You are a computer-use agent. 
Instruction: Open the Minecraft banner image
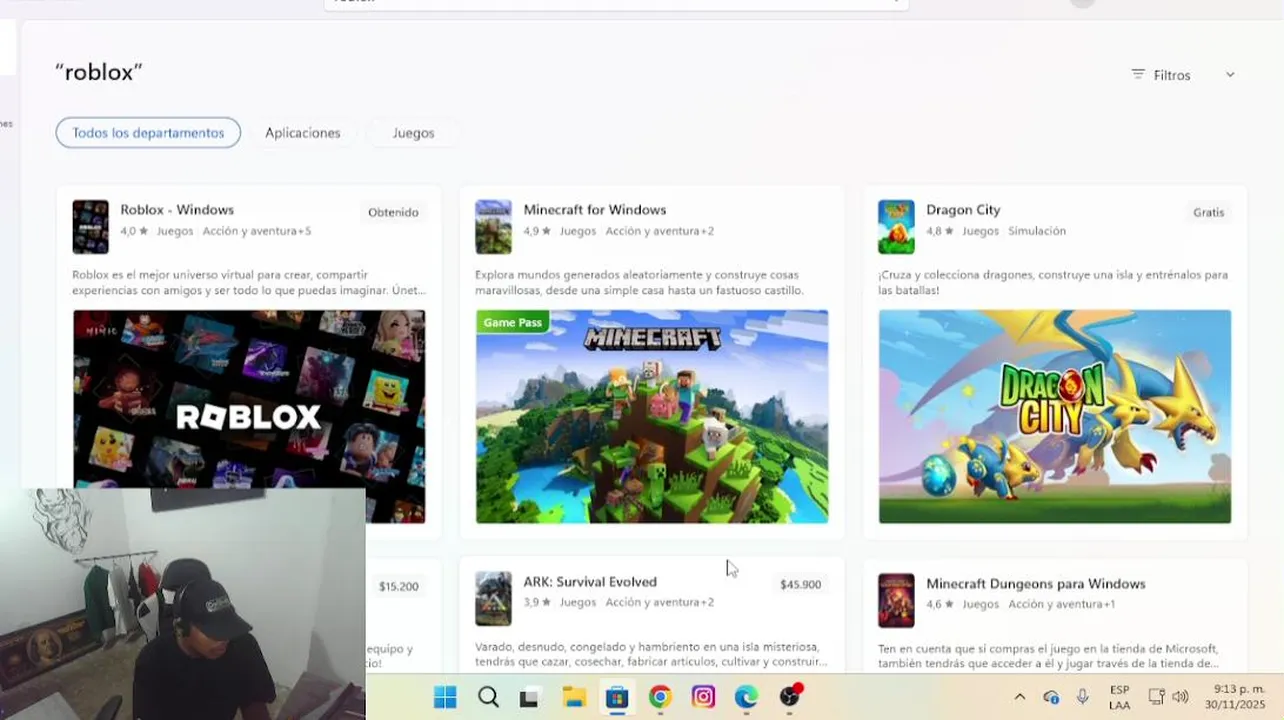coord(652,416)
